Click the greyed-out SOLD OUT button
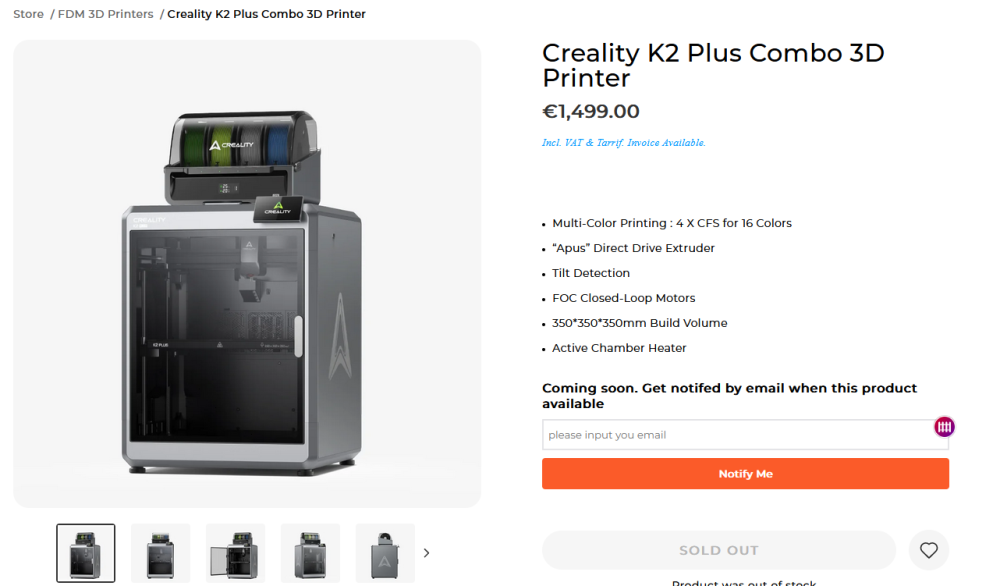This screenshot has height=586, width=1000. 718,550
